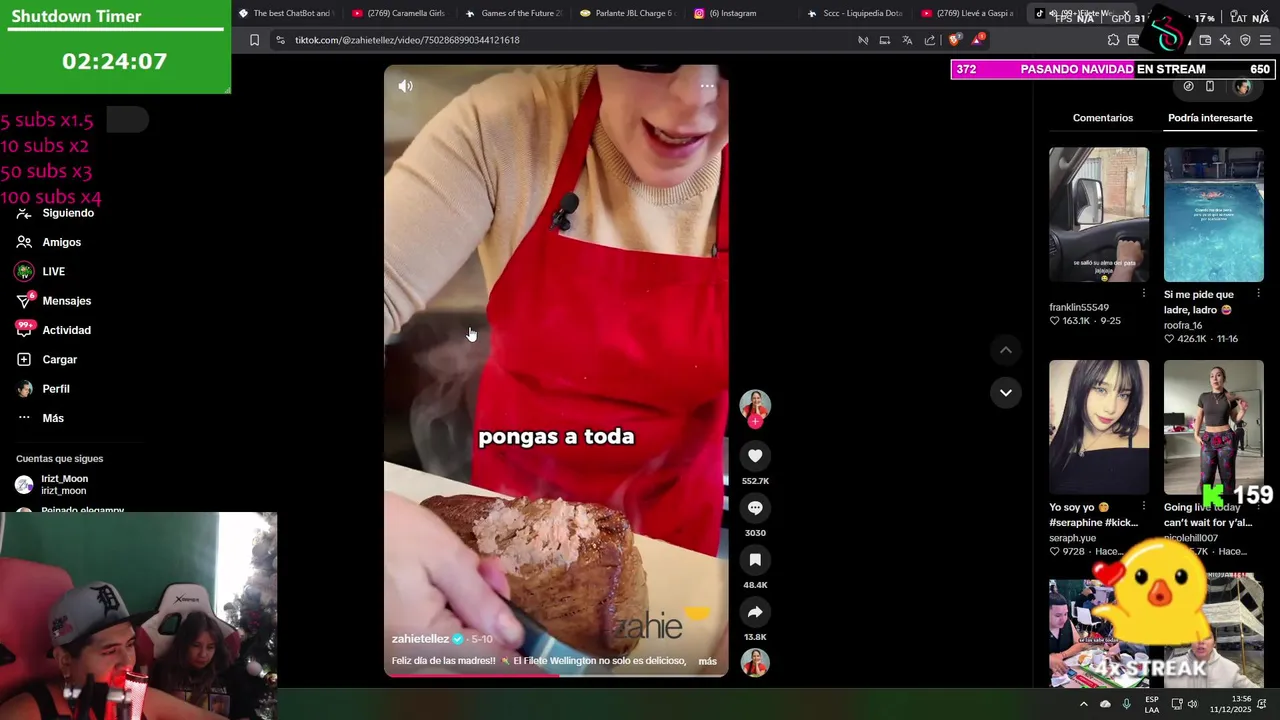Open the profile avatar in header pill

pyautogui.click(x=1243, y=87)
